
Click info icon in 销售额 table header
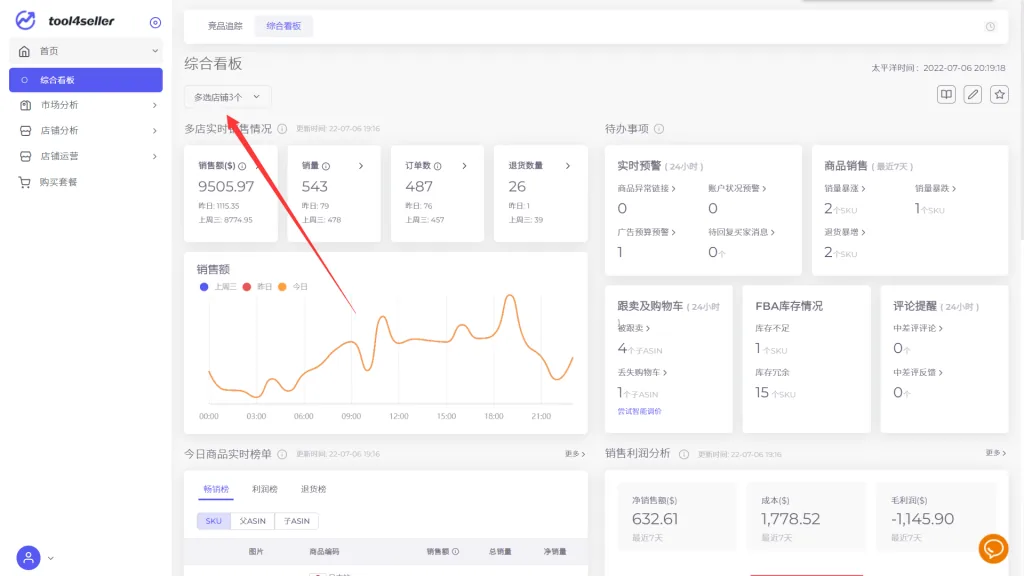pos(455,551)
